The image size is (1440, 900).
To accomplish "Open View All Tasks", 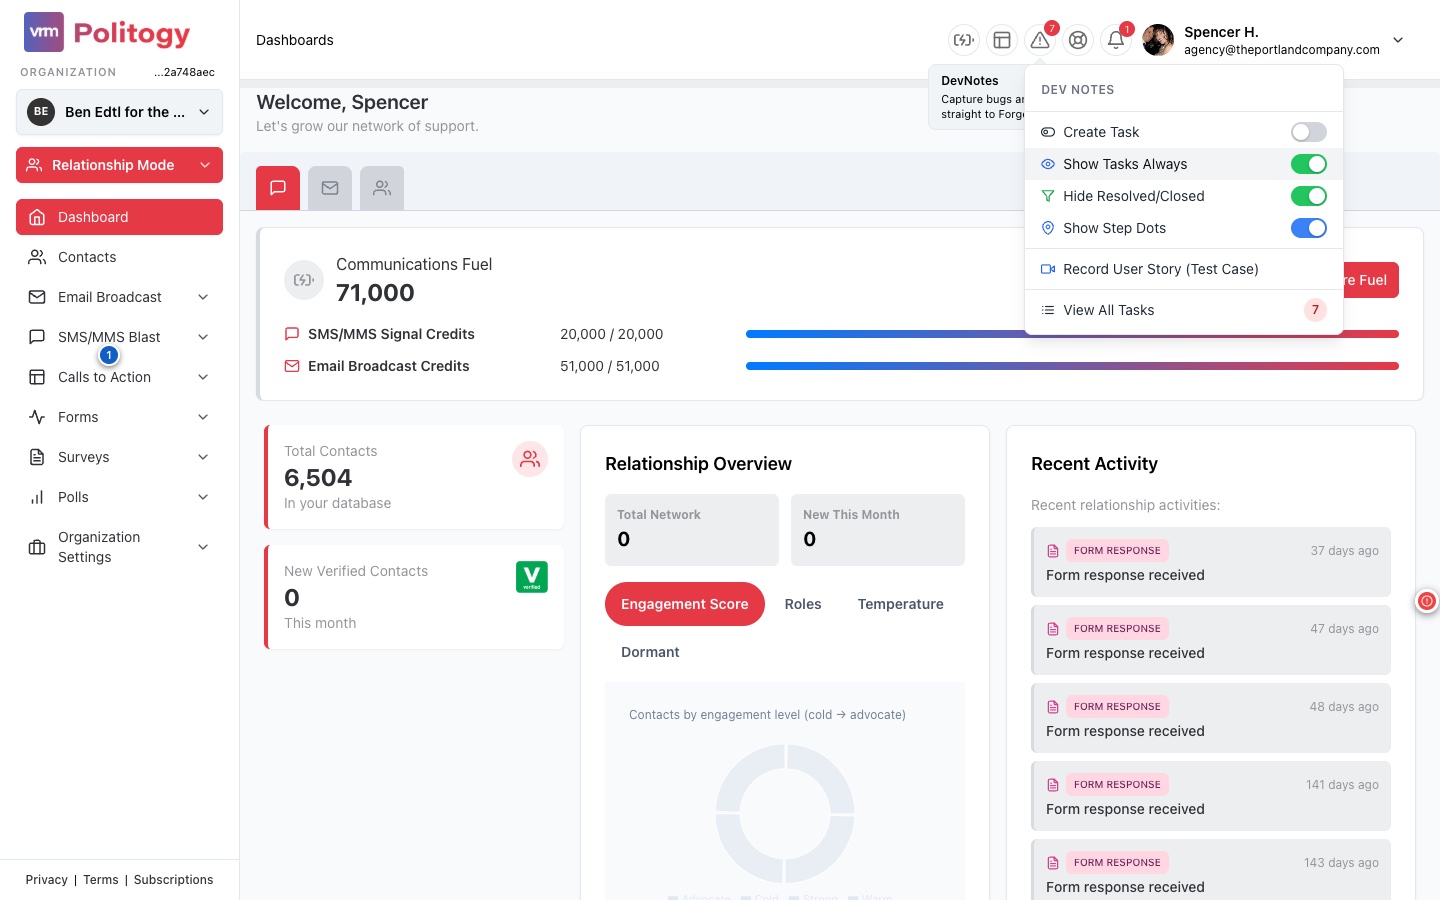I will click(x=1184, y=310).
